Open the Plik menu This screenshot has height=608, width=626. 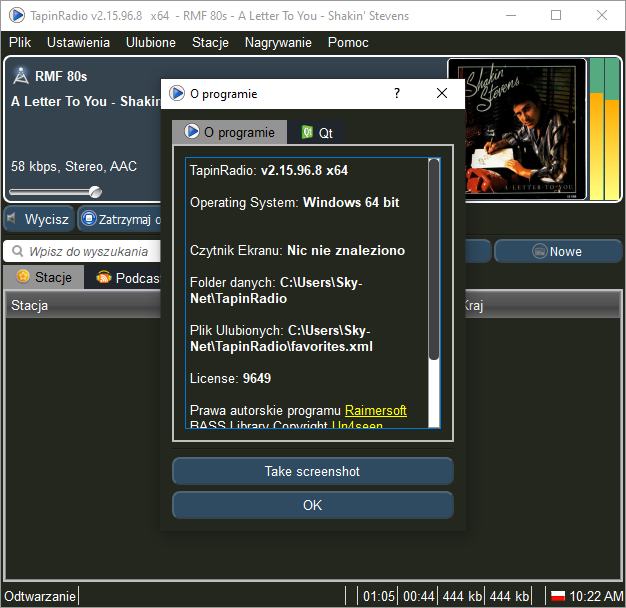point(20,42)
